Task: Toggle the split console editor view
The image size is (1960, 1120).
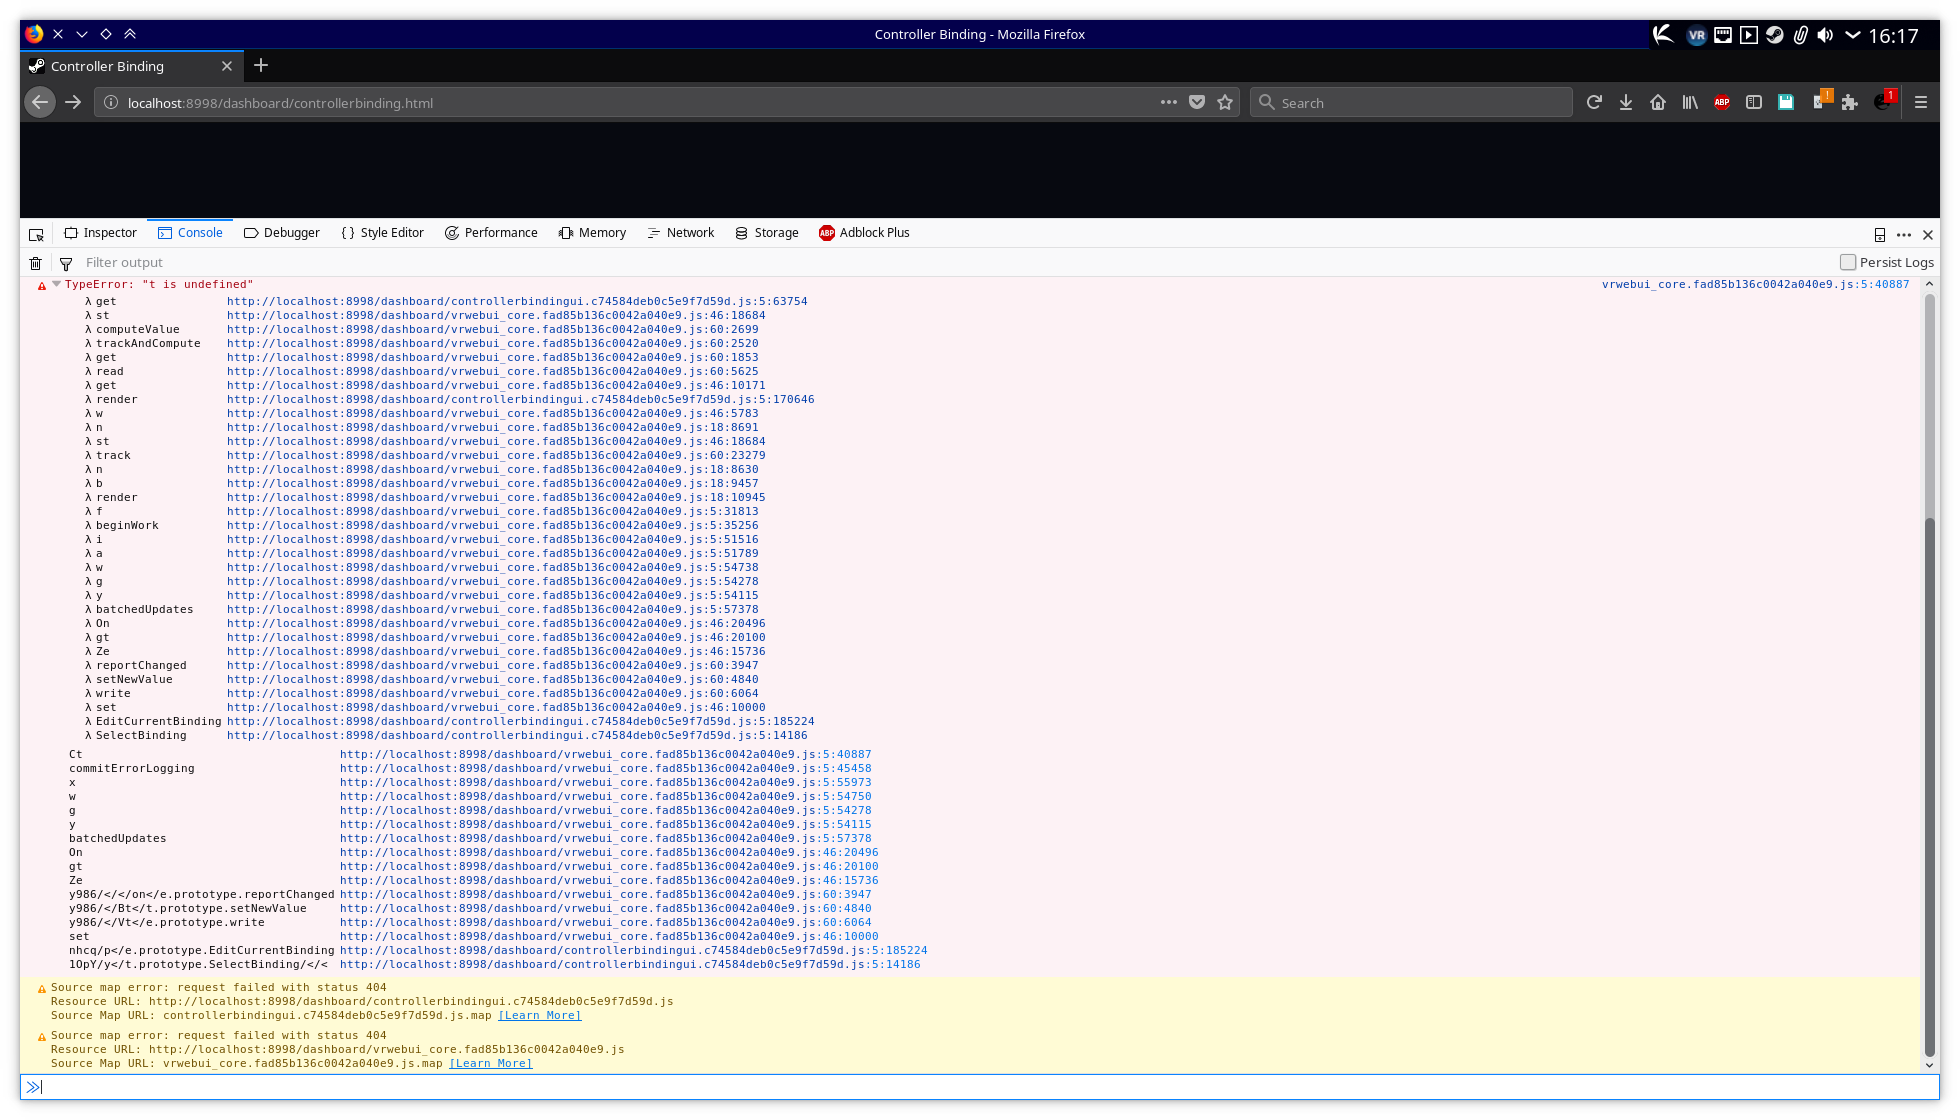Action: [1879, 234]
